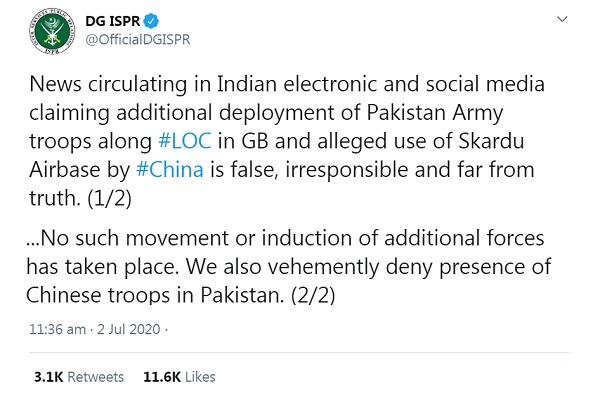Screen dimensions: 600x397
Task: Click the Likes label text
Action: pos(200,377)
